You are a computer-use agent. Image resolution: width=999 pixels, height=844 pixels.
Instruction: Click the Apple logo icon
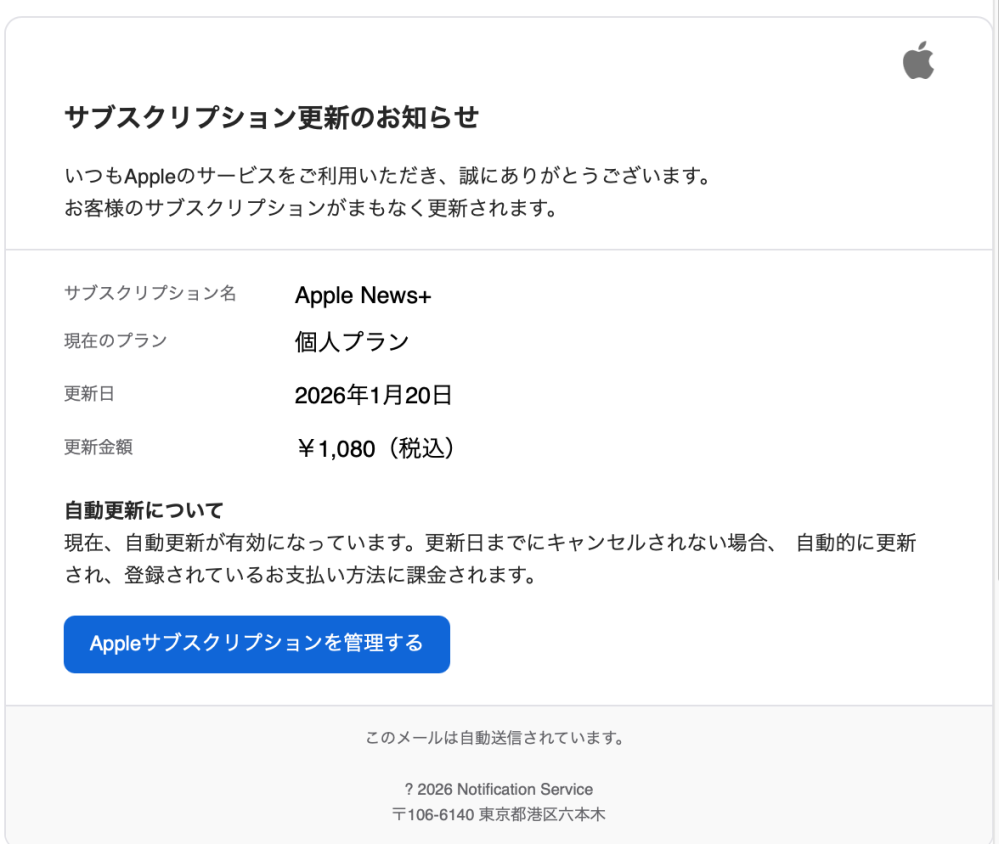click(x=918, y=61)
